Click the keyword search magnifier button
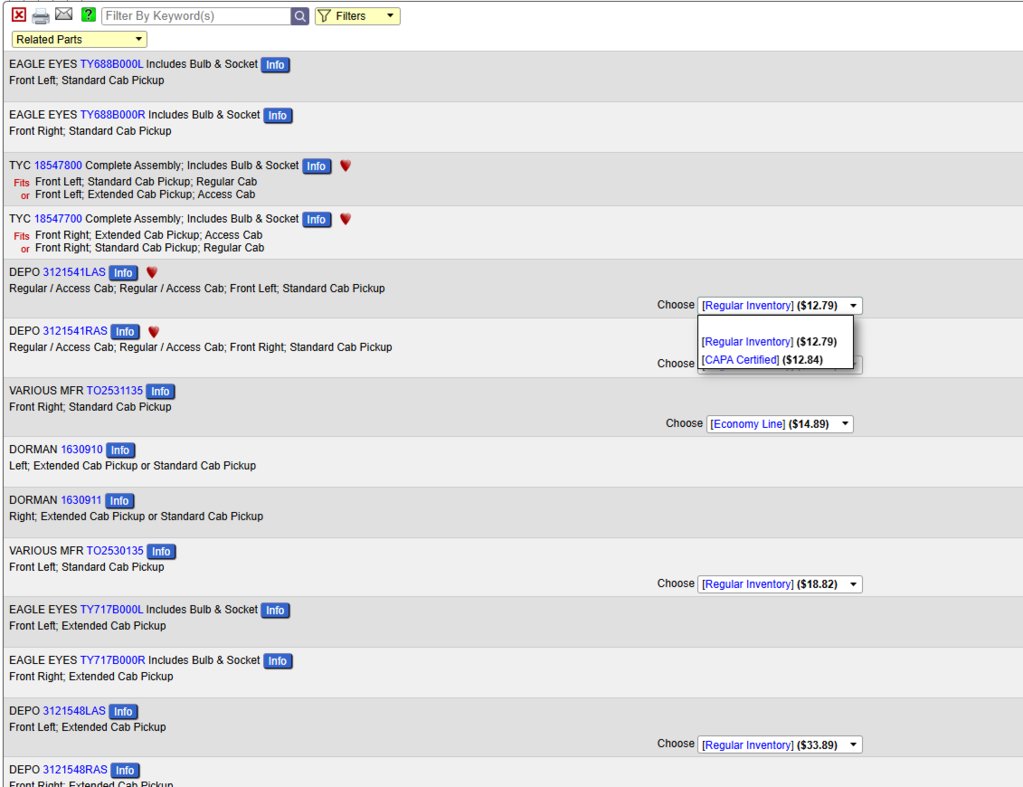This screenshot has height=787, width=1023. [x=299, y=16]
